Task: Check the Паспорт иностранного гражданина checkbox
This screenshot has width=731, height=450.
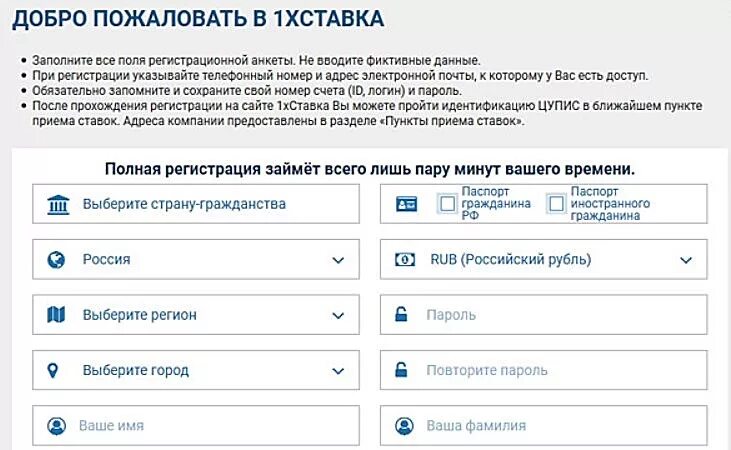Action: tap(556, 204)
